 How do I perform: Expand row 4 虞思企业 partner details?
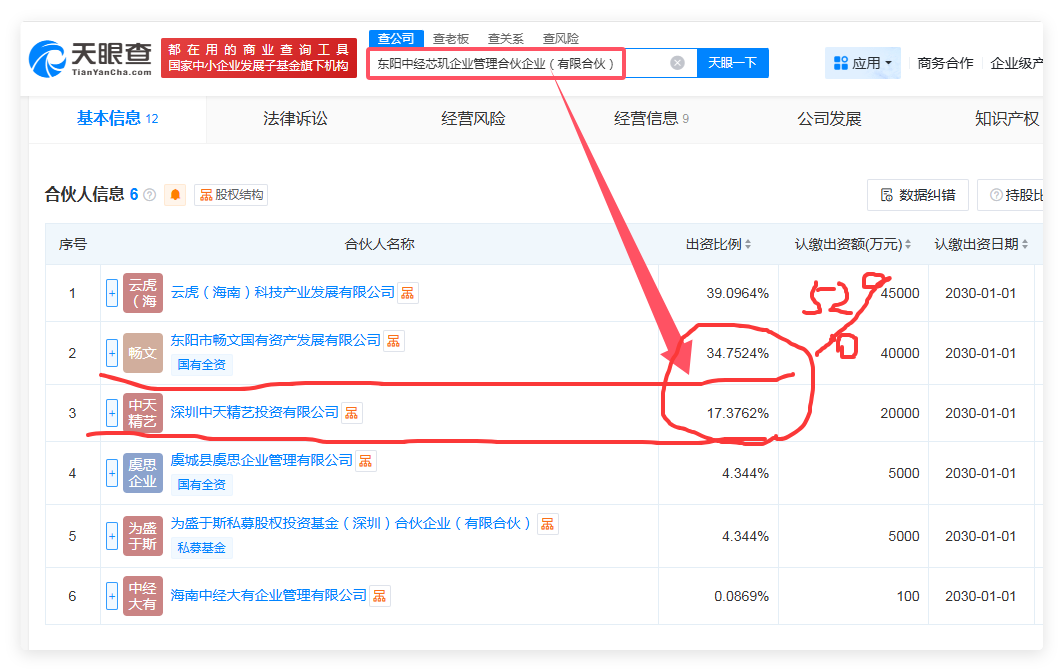[x=112, y=473]
